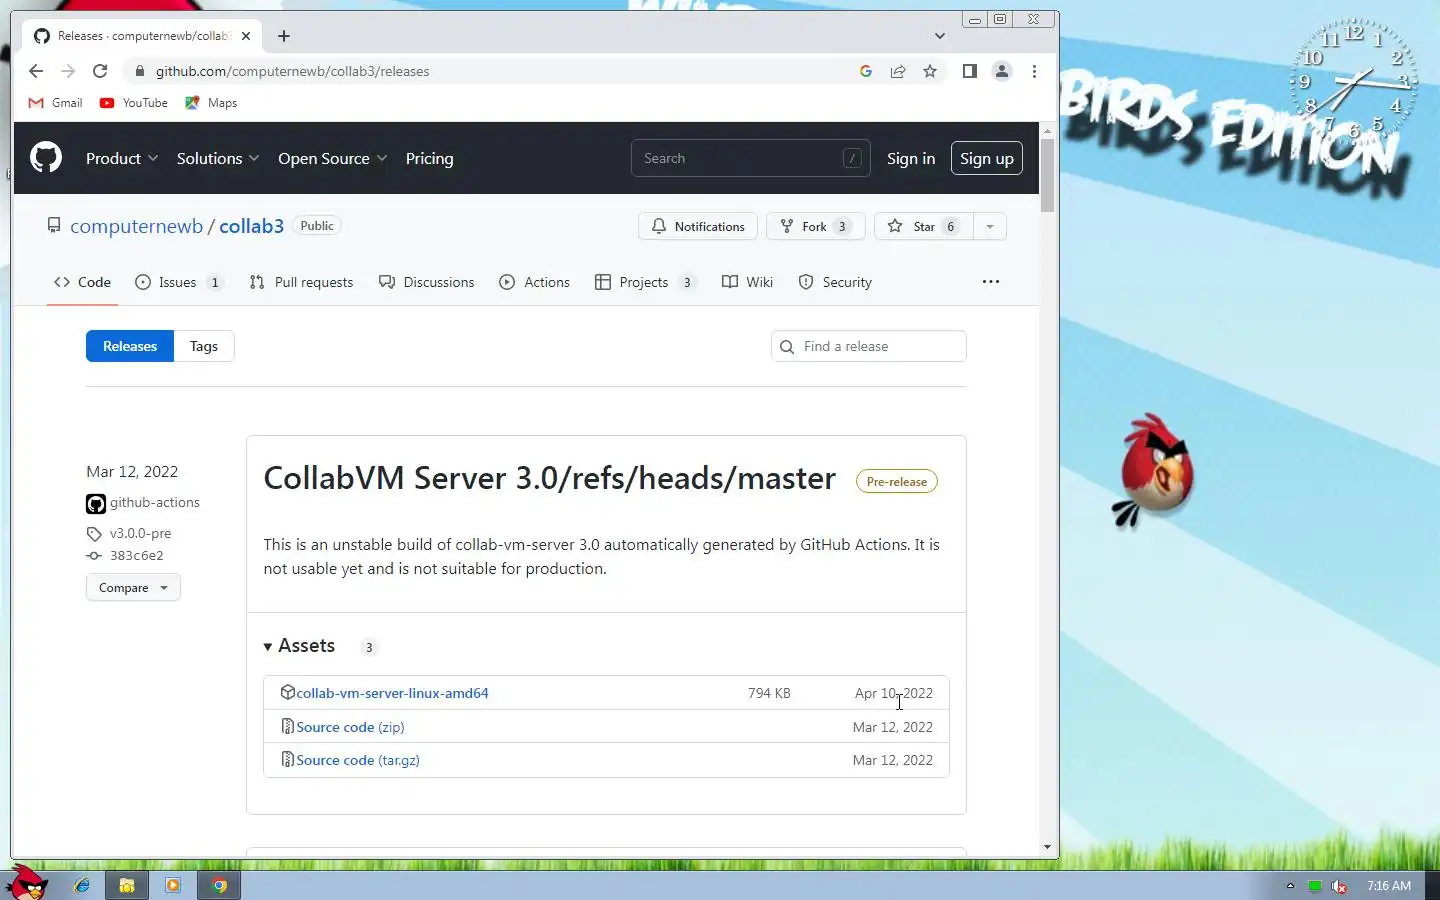The image size is (1440, 900).
Task: Open a new browser tab with plus icon
Action: (284, 36)
